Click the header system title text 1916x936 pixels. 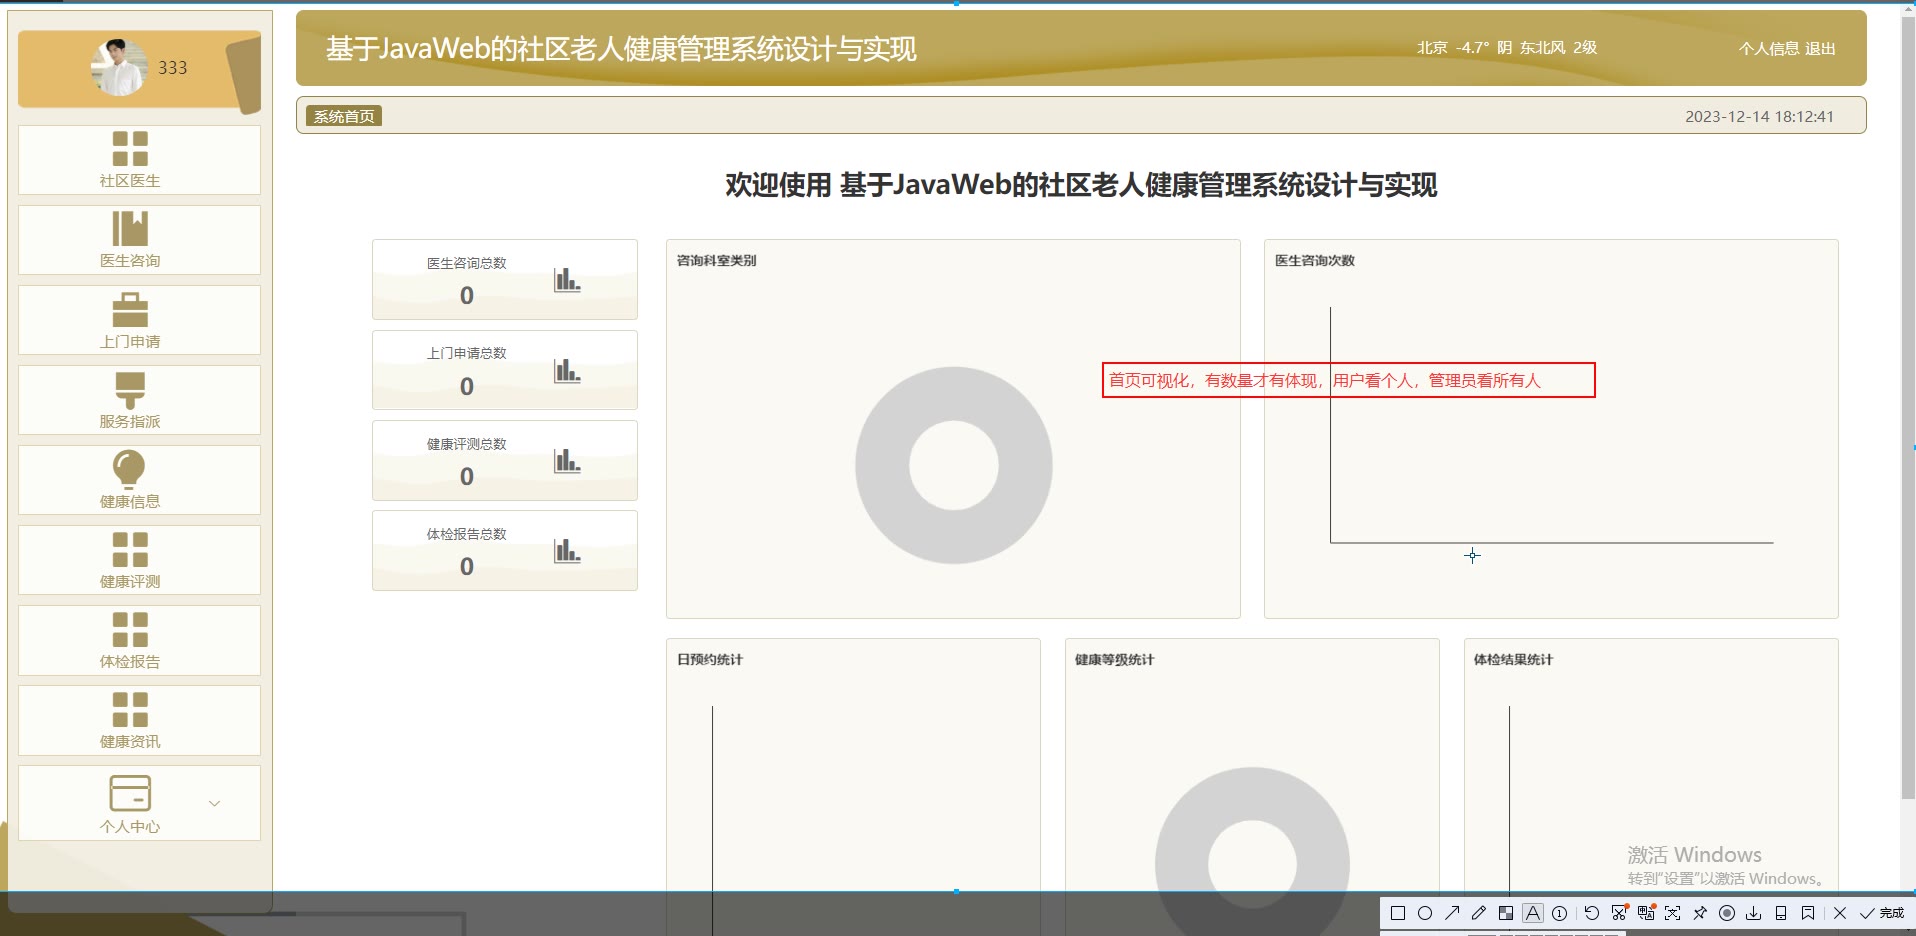(x=621, y=49)
